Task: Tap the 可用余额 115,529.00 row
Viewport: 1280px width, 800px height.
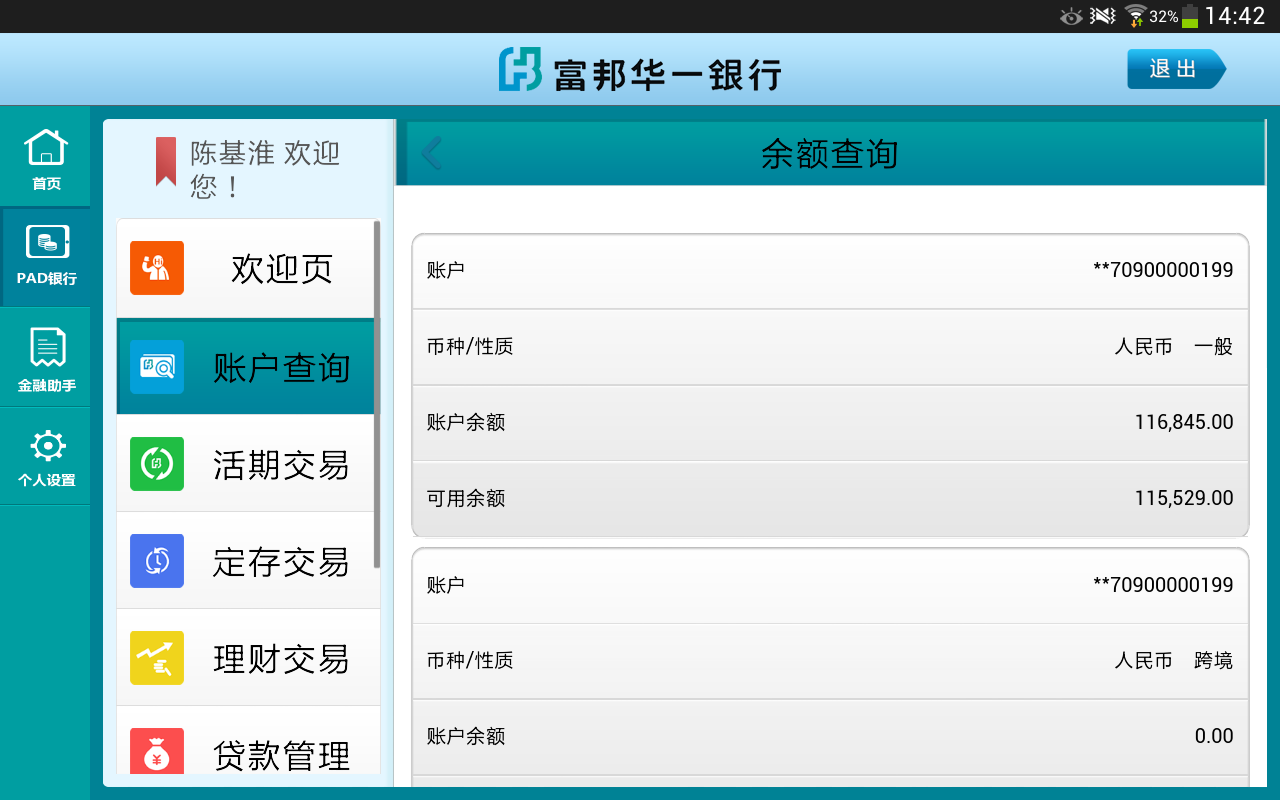Action: (830, 499)
